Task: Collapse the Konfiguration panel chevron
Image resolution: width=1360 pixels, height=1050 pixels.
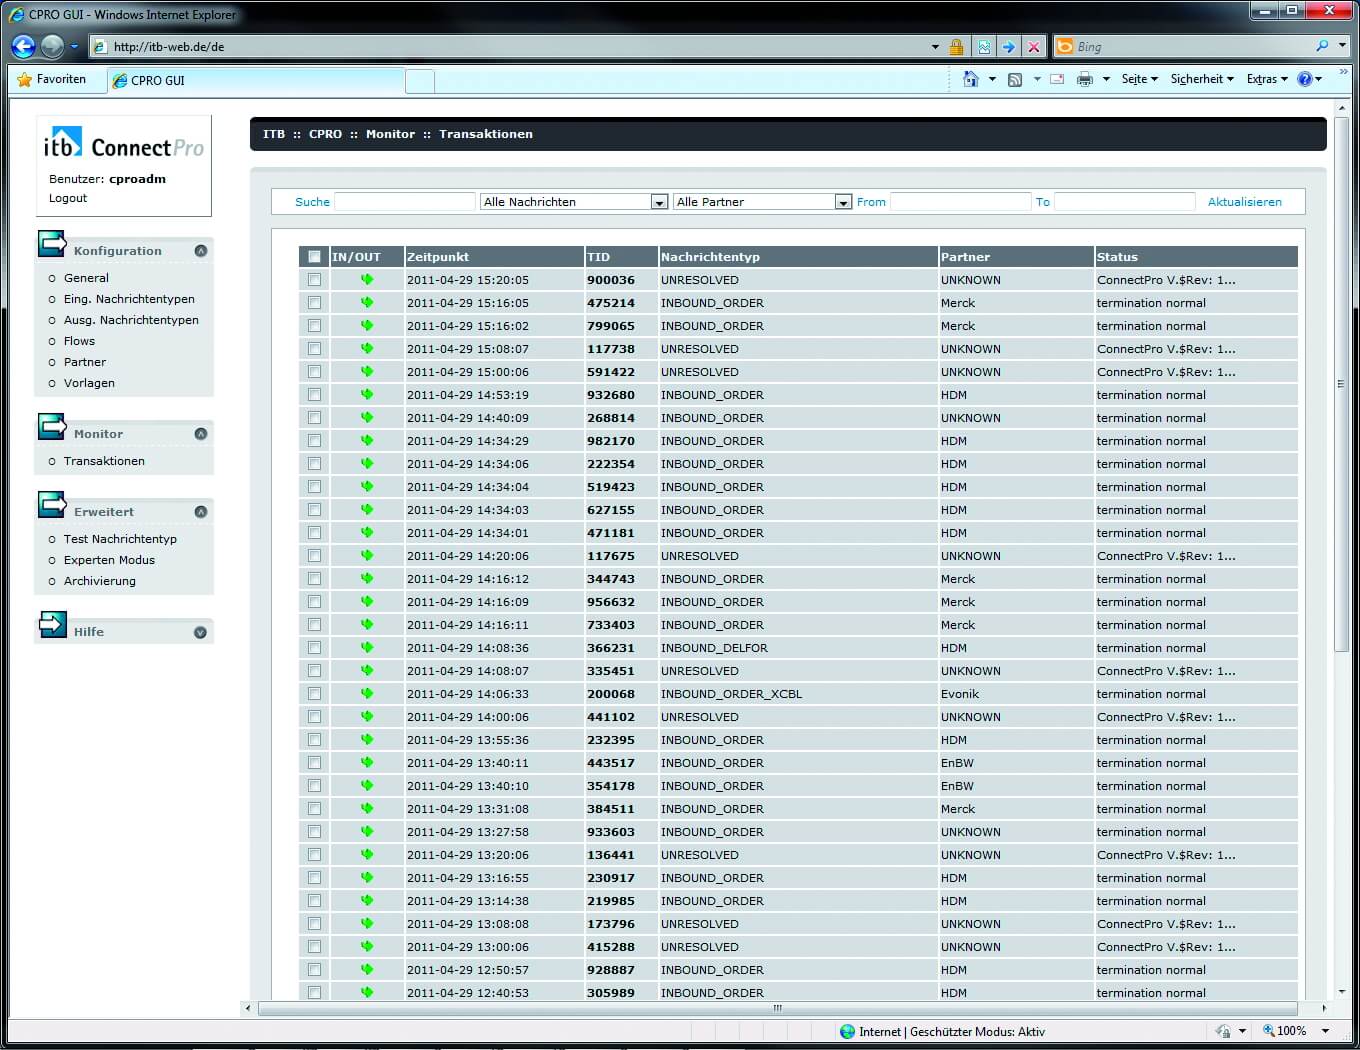Action: (201, 251)
